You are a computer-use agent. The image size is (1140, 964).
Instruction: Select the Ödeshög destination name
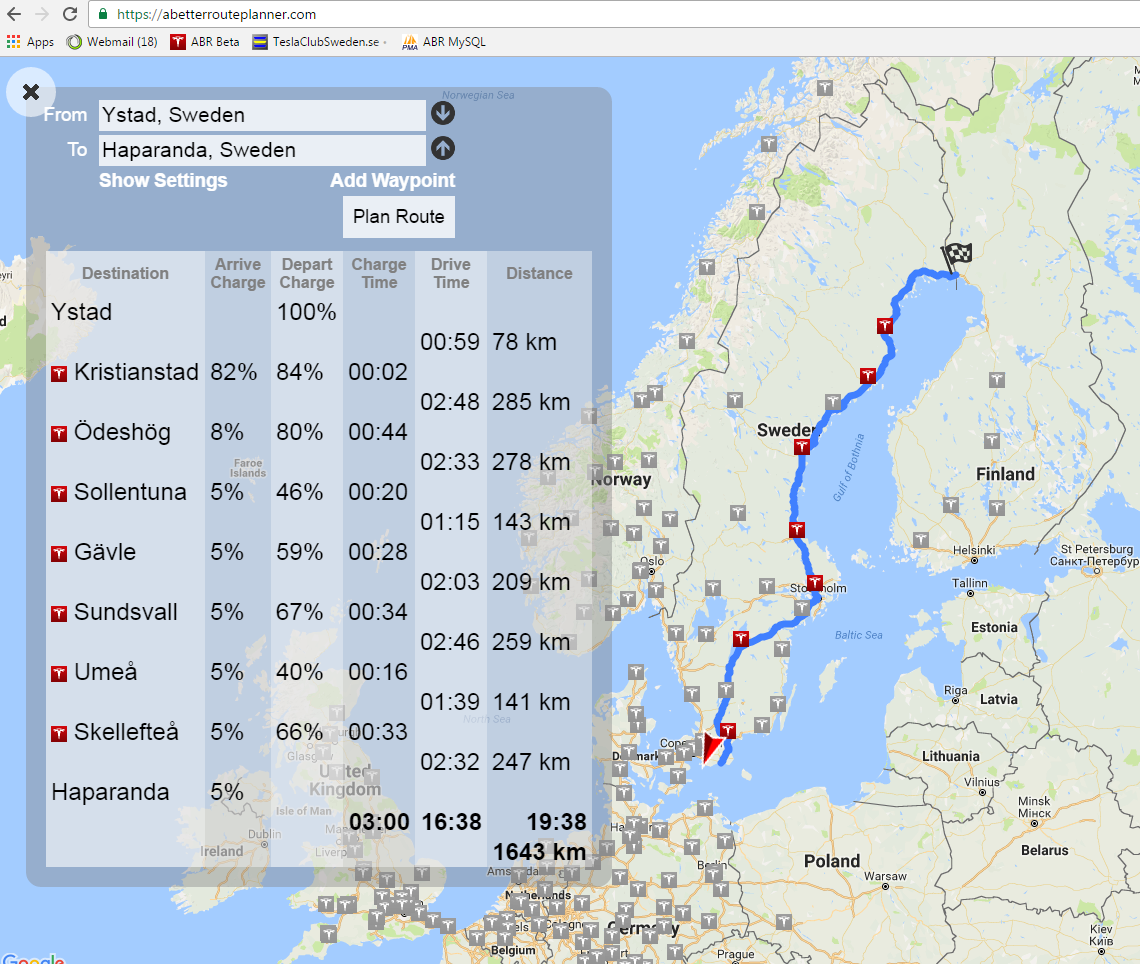(122, 432)
